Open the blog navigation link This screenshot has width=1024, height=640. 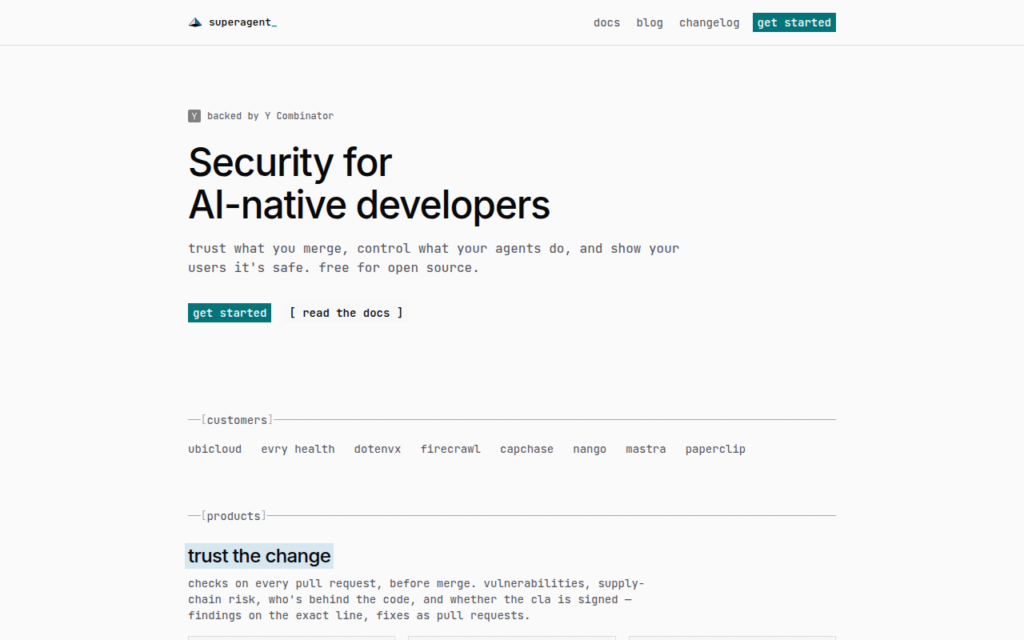point(649,23)
